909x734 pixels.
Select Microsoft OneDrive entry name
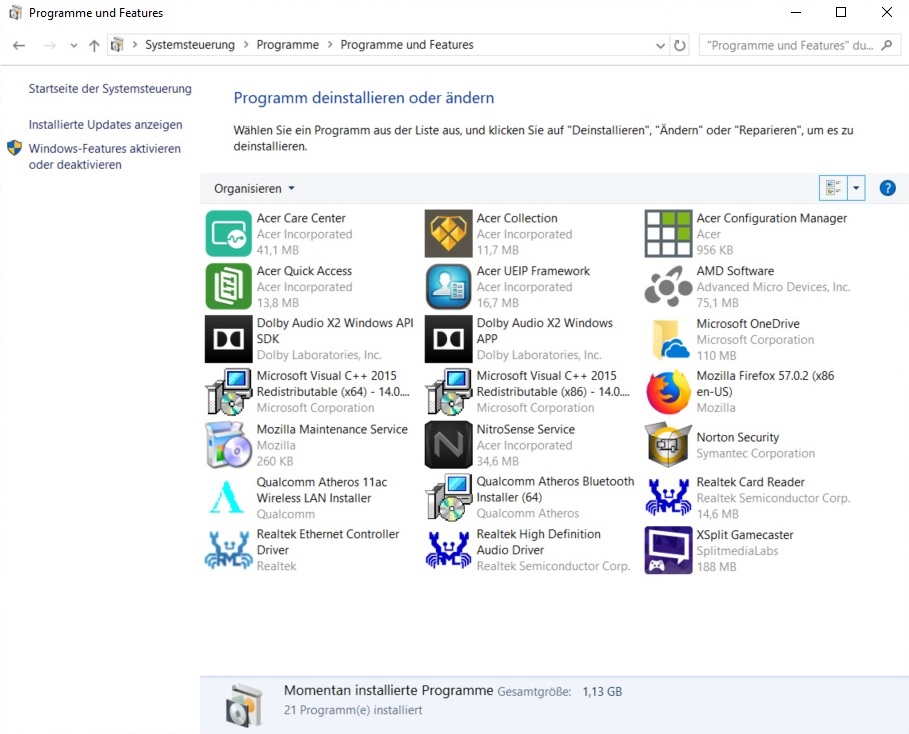click(x=748, y=324)
